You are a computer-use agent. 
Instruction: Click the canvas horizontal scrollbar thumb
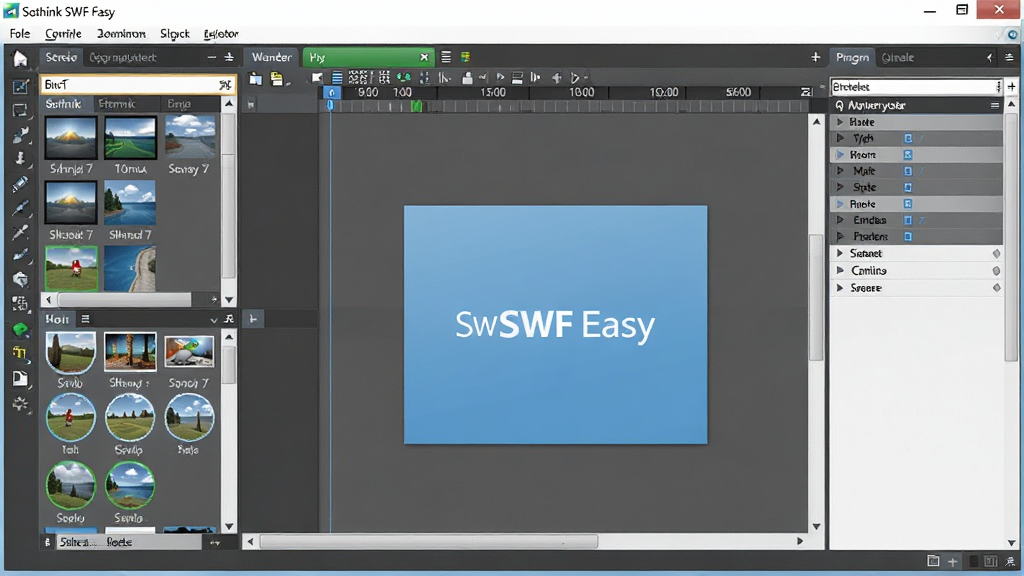(x=428, y=541)
